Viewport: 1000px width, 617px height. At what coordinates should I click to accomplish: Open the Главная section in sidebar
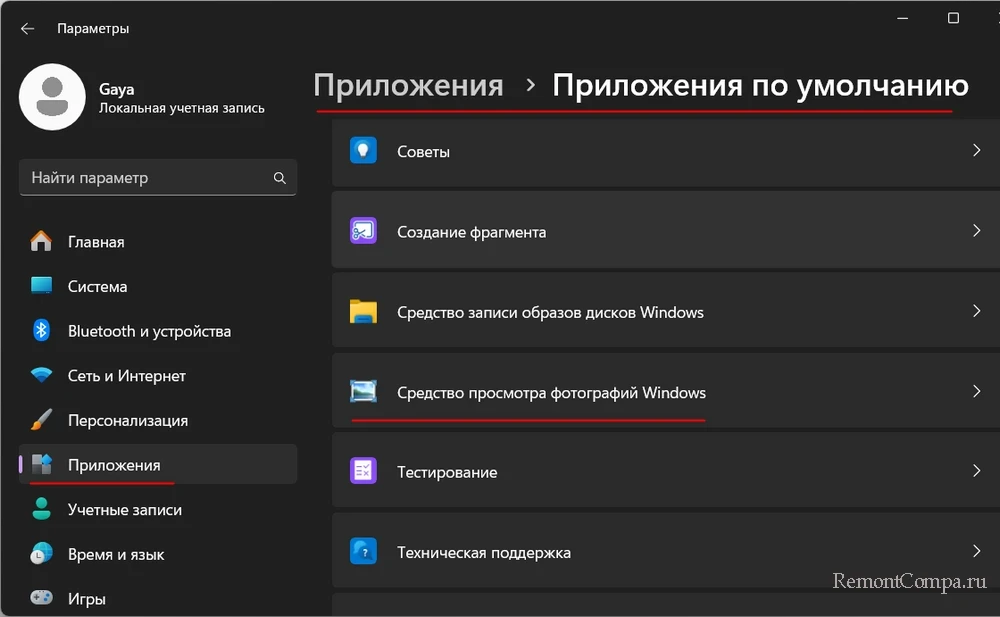coord(96,242)
